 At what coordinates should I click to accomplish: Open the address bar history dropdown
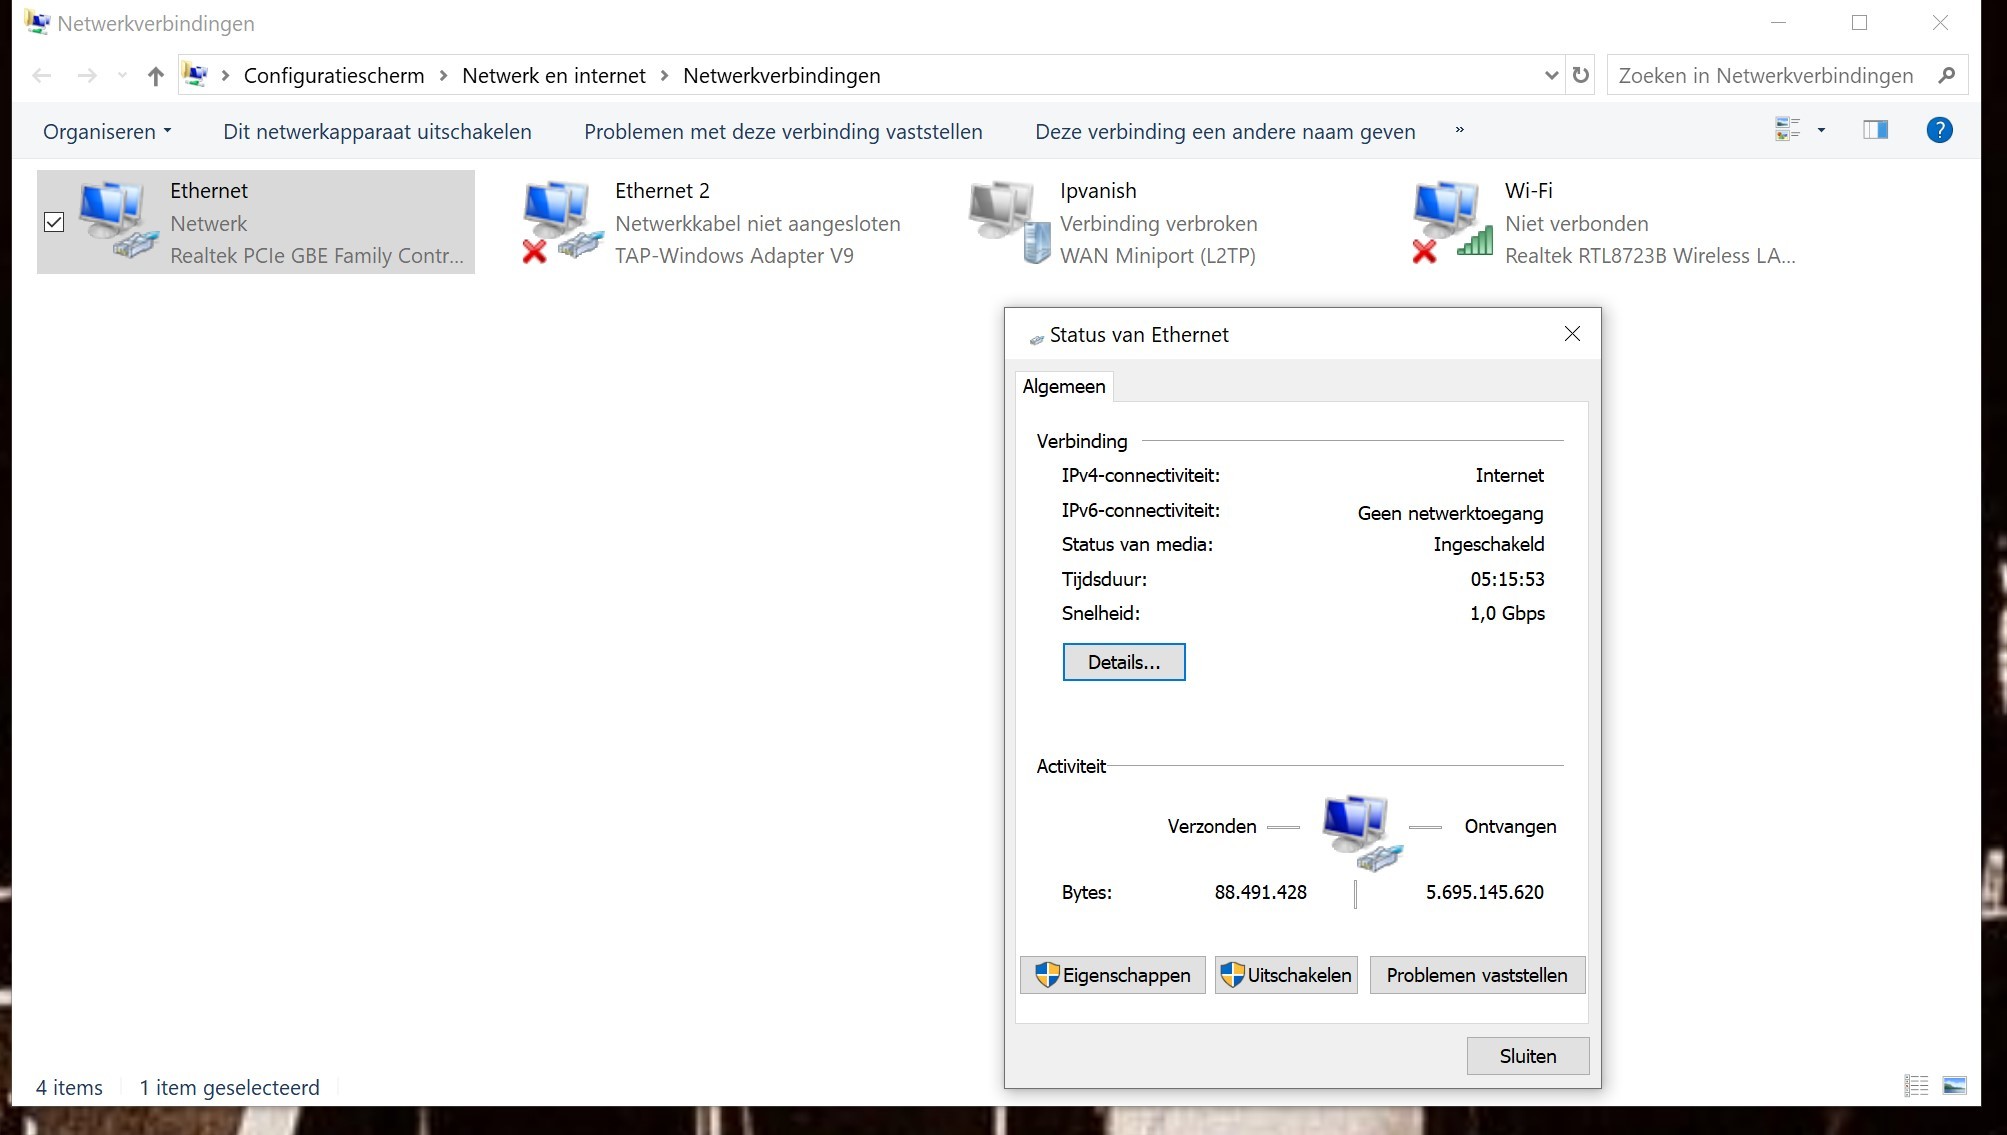1551,75
